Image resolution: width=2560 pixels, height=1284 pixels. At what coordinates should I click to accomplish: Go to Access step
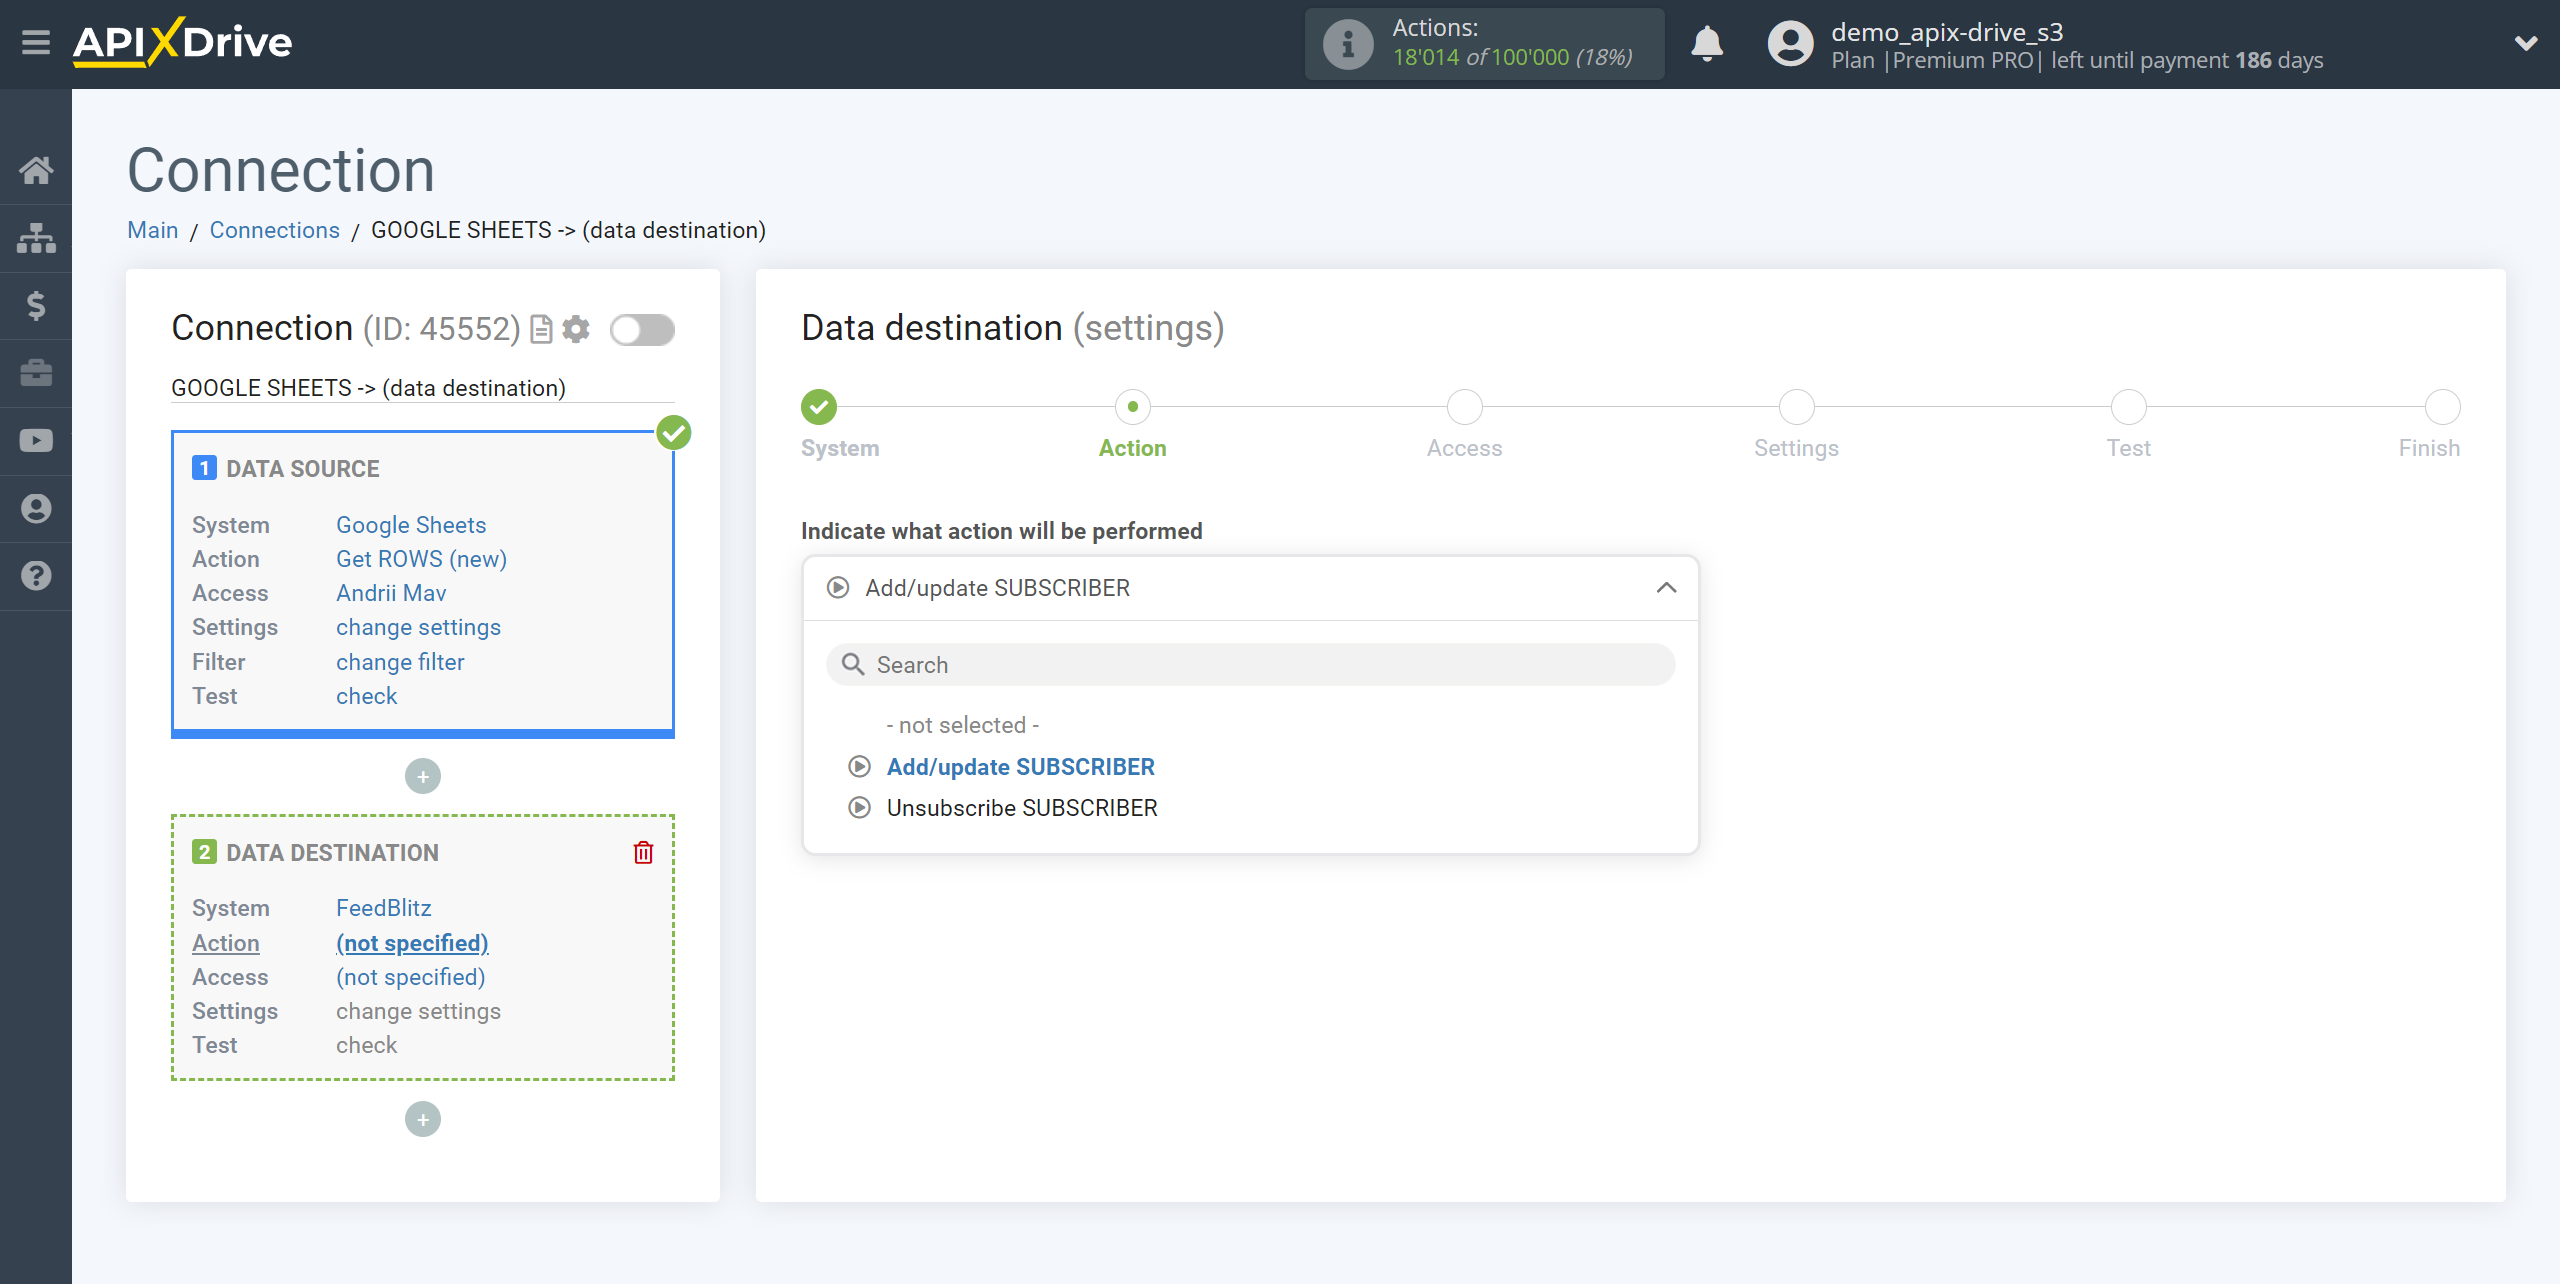1464,407
